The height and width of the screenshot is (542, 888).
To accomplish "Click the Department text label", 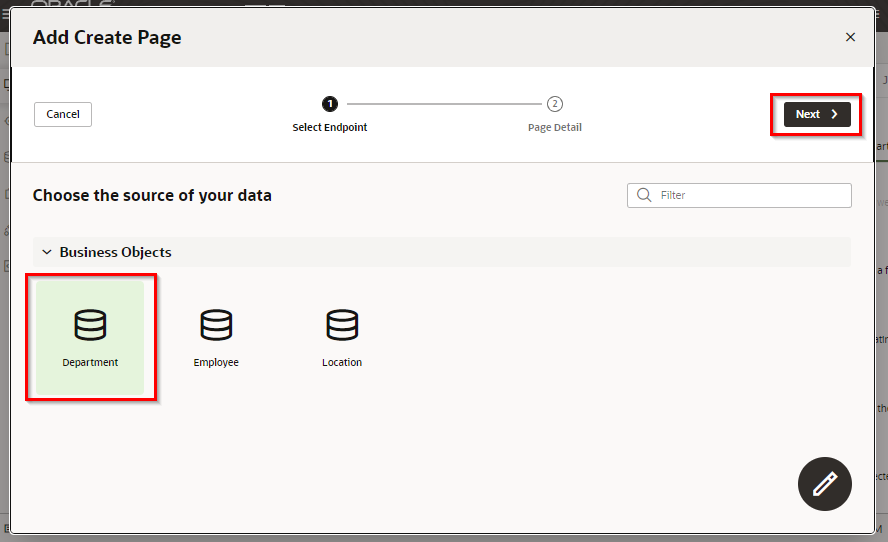I will click(x=90, y=362).
